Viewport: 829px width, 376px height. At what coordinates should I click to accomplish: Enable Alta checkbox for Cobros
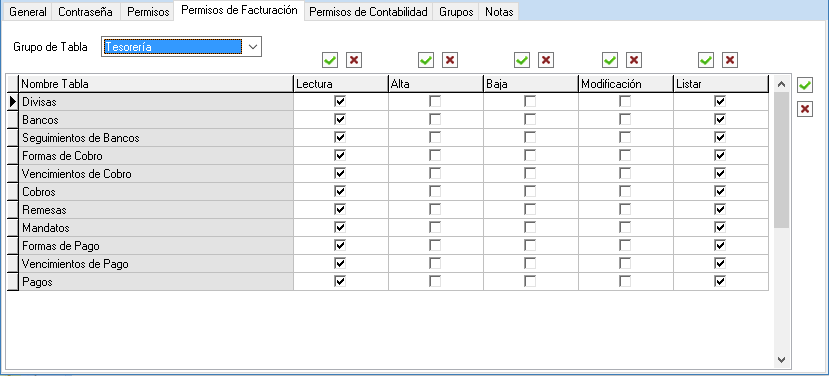(x=435, y=191)
